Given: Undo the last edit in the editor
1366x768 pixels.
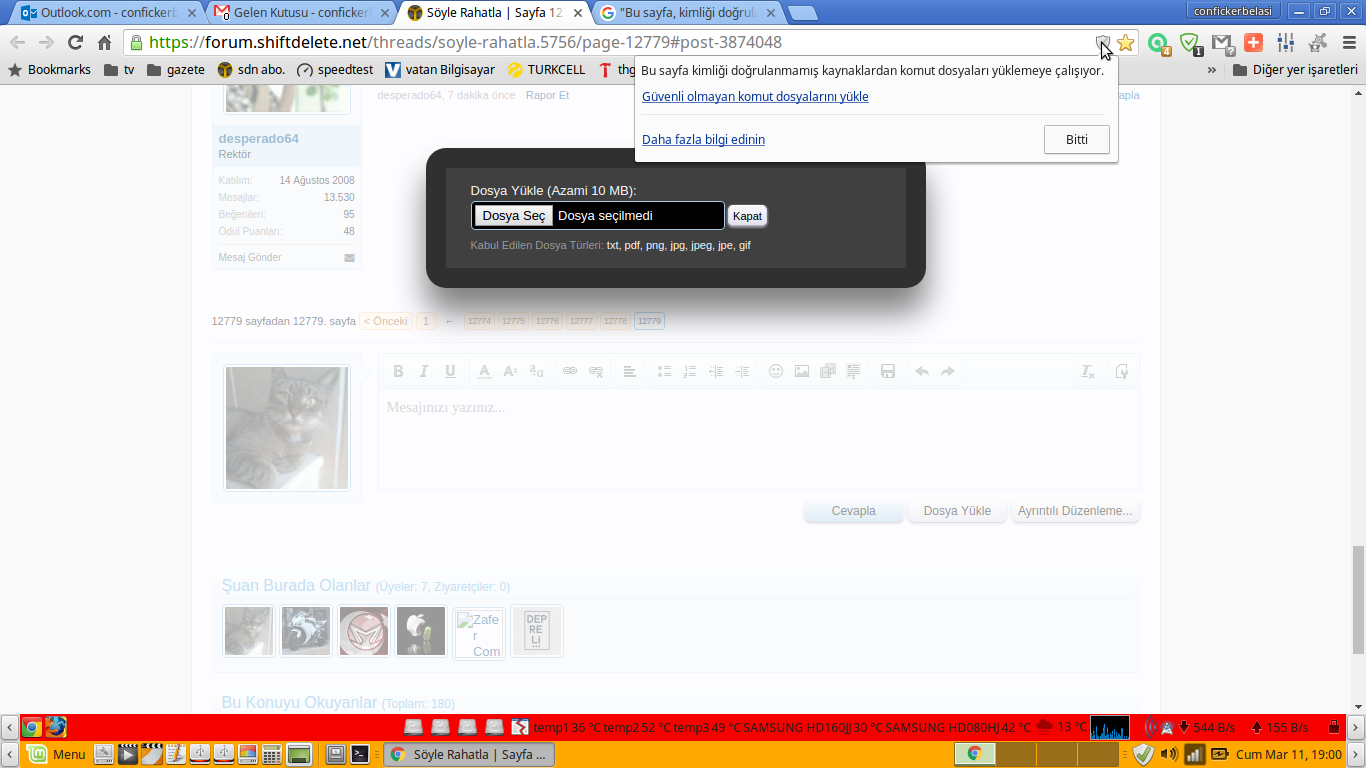Looking at the screenshot, I should [x=922, y=371].
